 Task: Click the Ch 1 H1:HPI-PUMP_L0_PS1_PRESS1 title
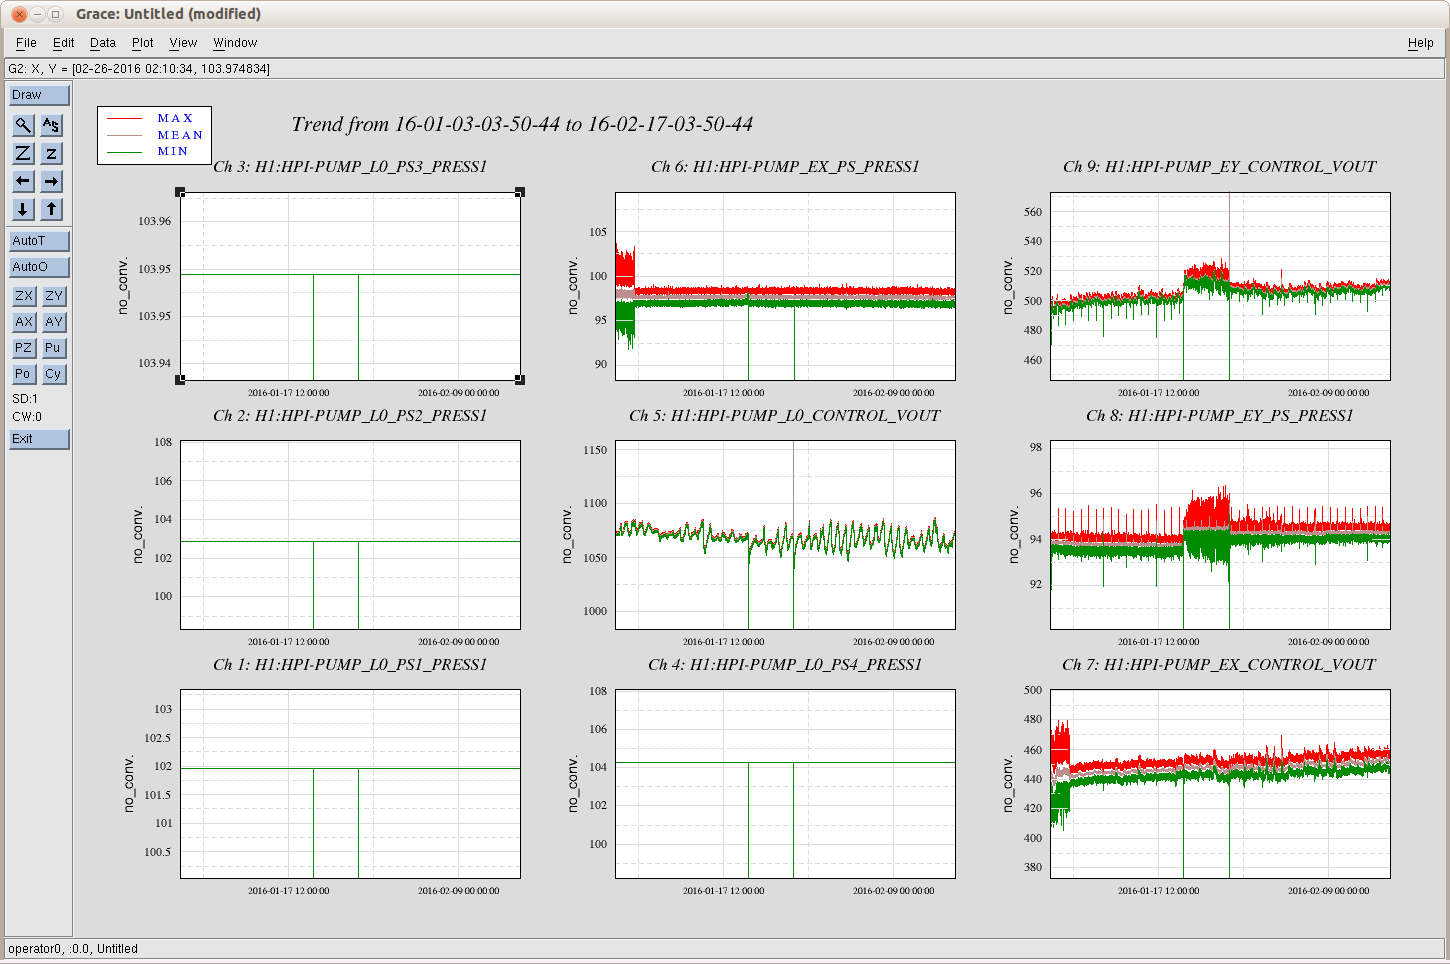click(x=350, y=665)
